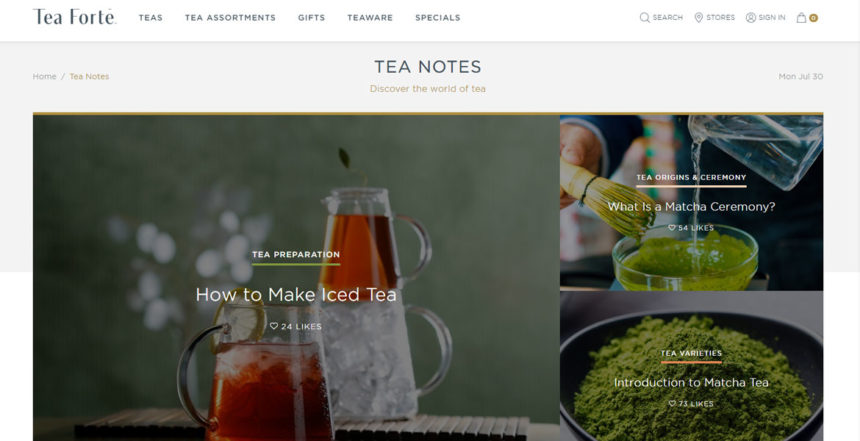Like the Introduction to Matcha Tea heart

coord(672,404)
